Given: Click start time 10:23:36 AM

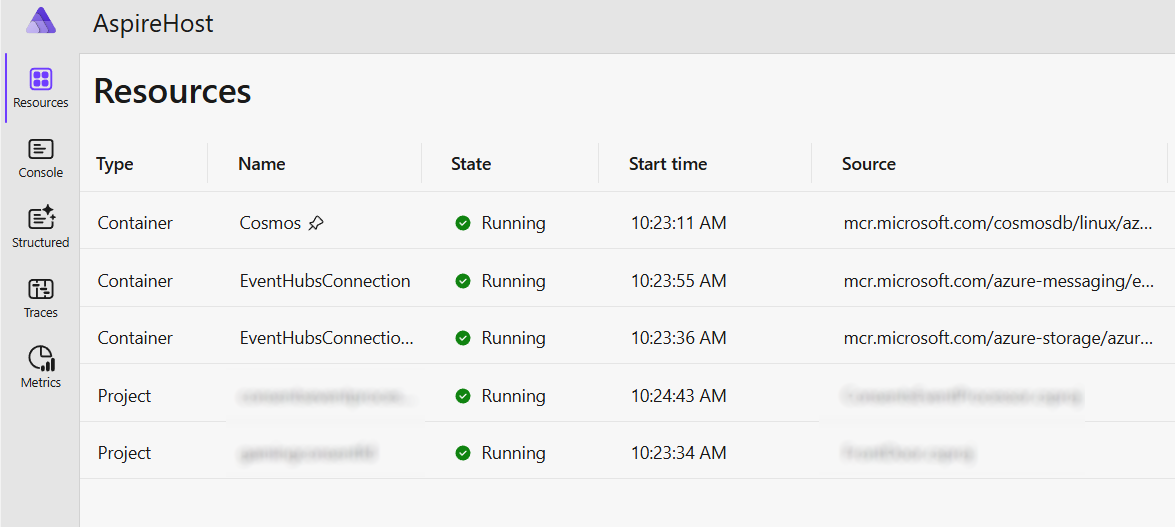Looking at the screenshot, I should point(678,338).
